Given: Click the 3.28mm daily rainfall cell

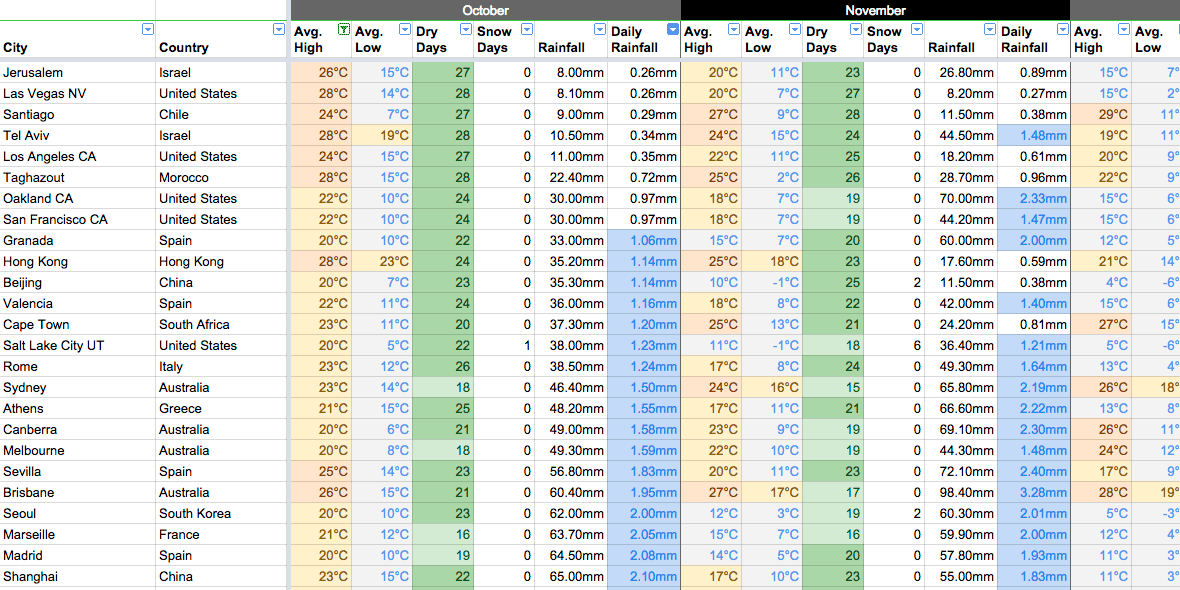Looking at the screenshot, I should coord(1033,493).
